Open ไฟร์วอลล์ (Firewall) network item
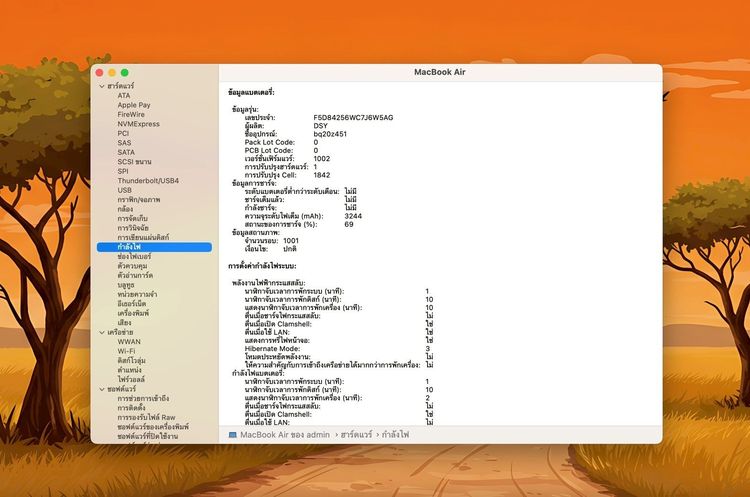The image size is (750, 497). 132,379
